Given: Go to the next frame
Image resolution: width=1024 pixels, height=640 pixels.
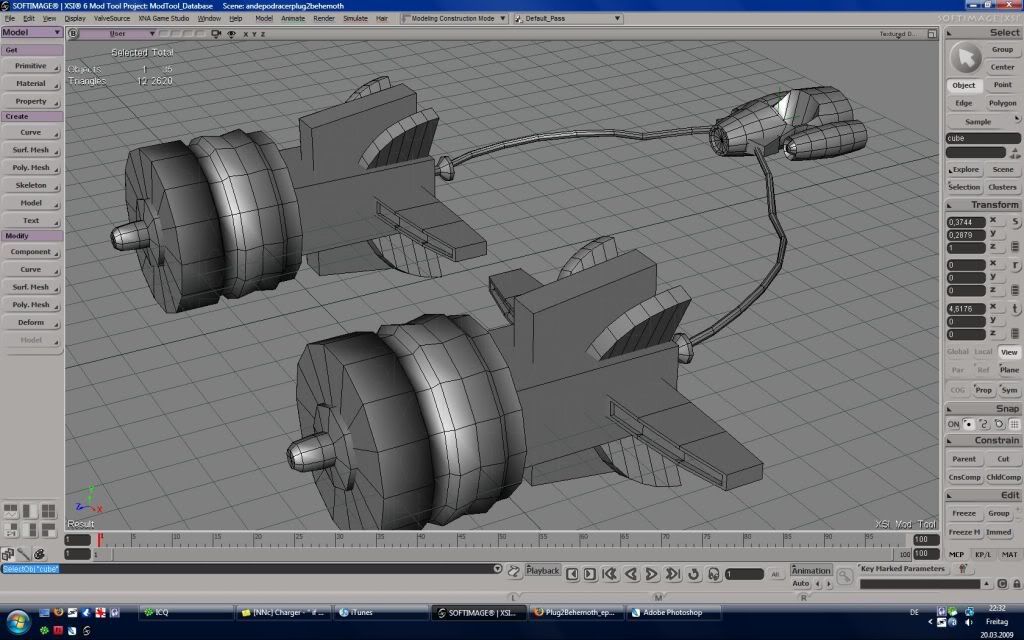Looking at the screenshot, I should [590, 574].
